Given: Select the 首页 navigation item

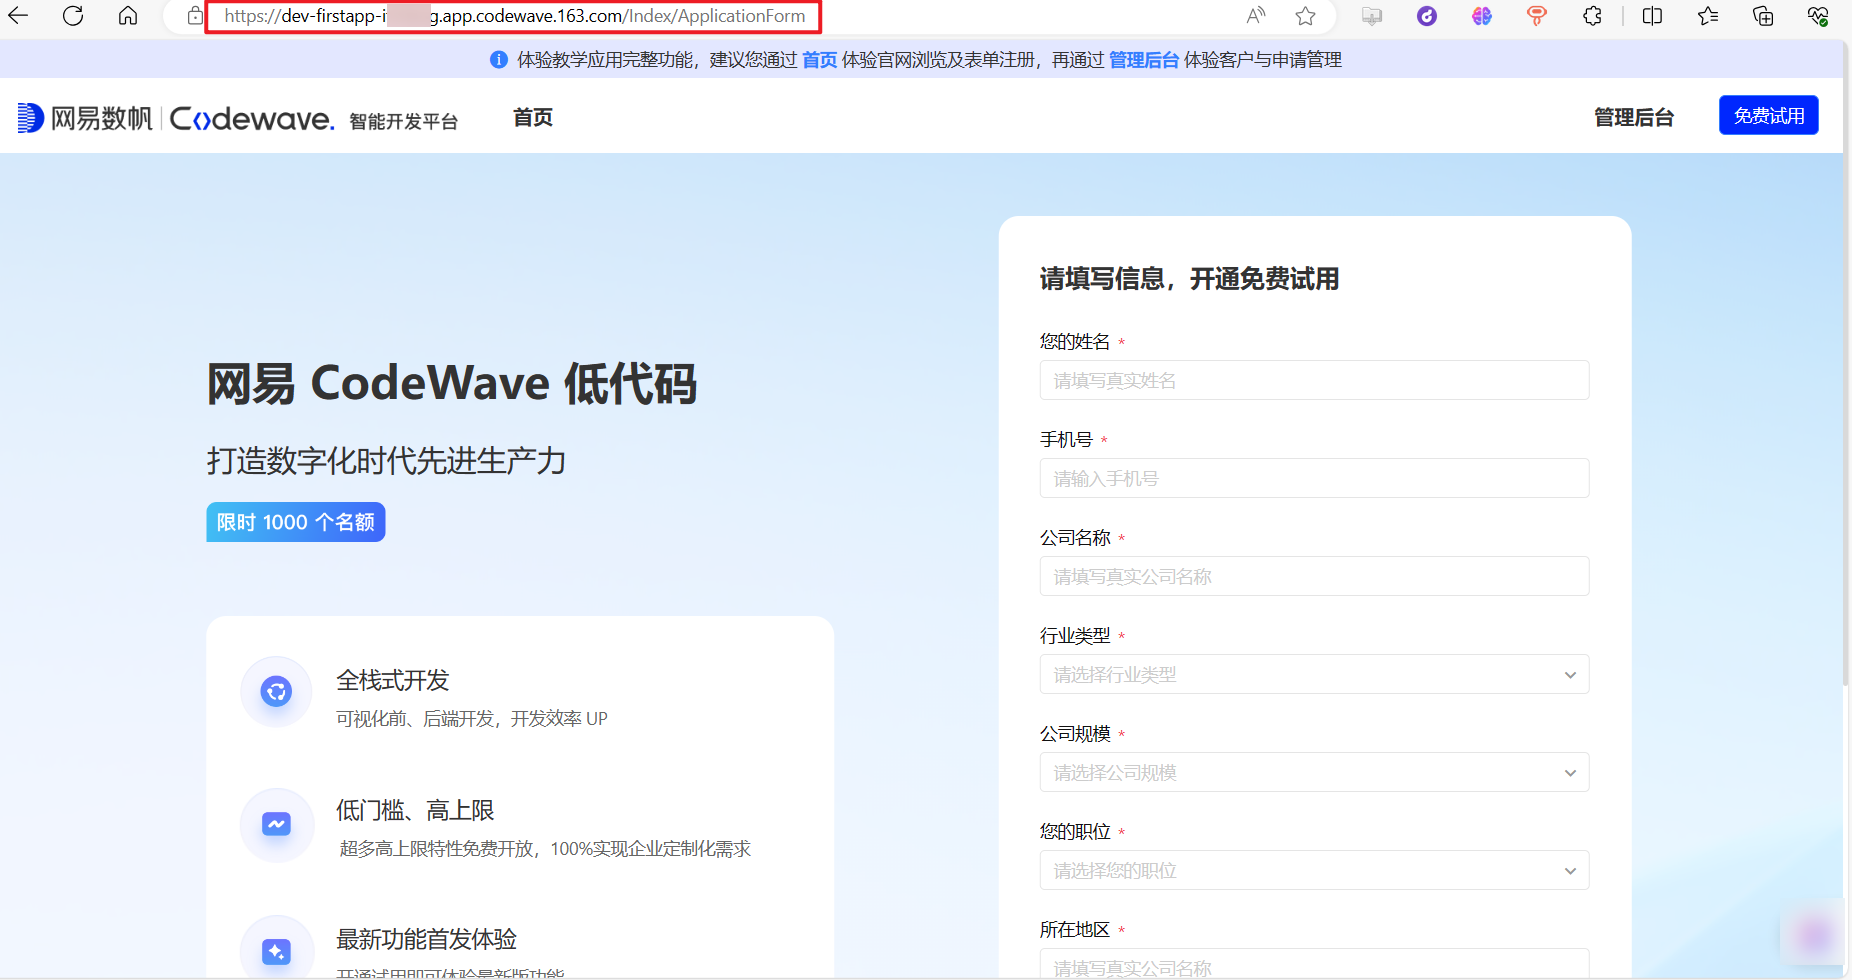Looking at the screenshot, I should tap(531, 117).
